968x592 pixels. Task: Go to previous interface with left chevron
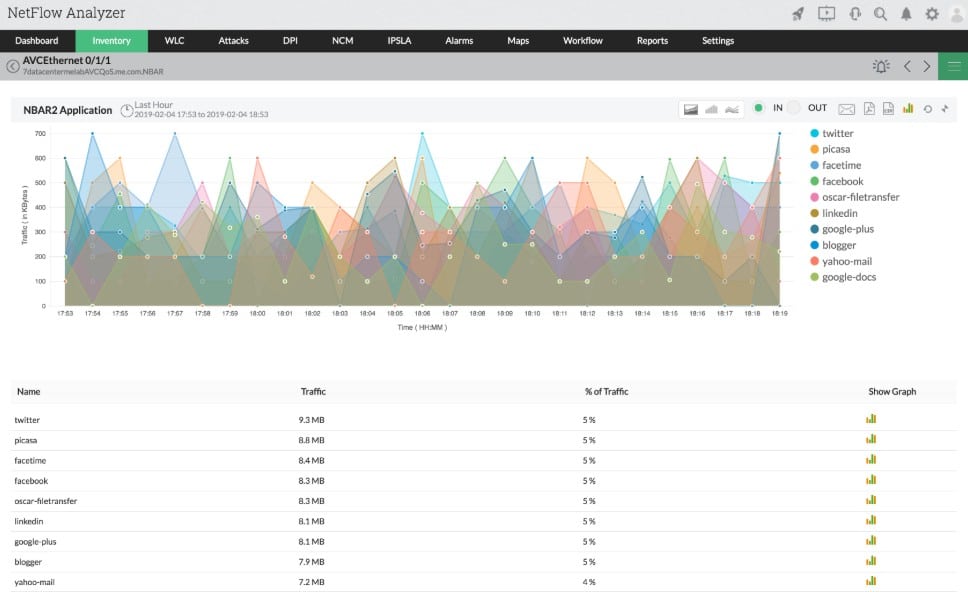point(907,66)
